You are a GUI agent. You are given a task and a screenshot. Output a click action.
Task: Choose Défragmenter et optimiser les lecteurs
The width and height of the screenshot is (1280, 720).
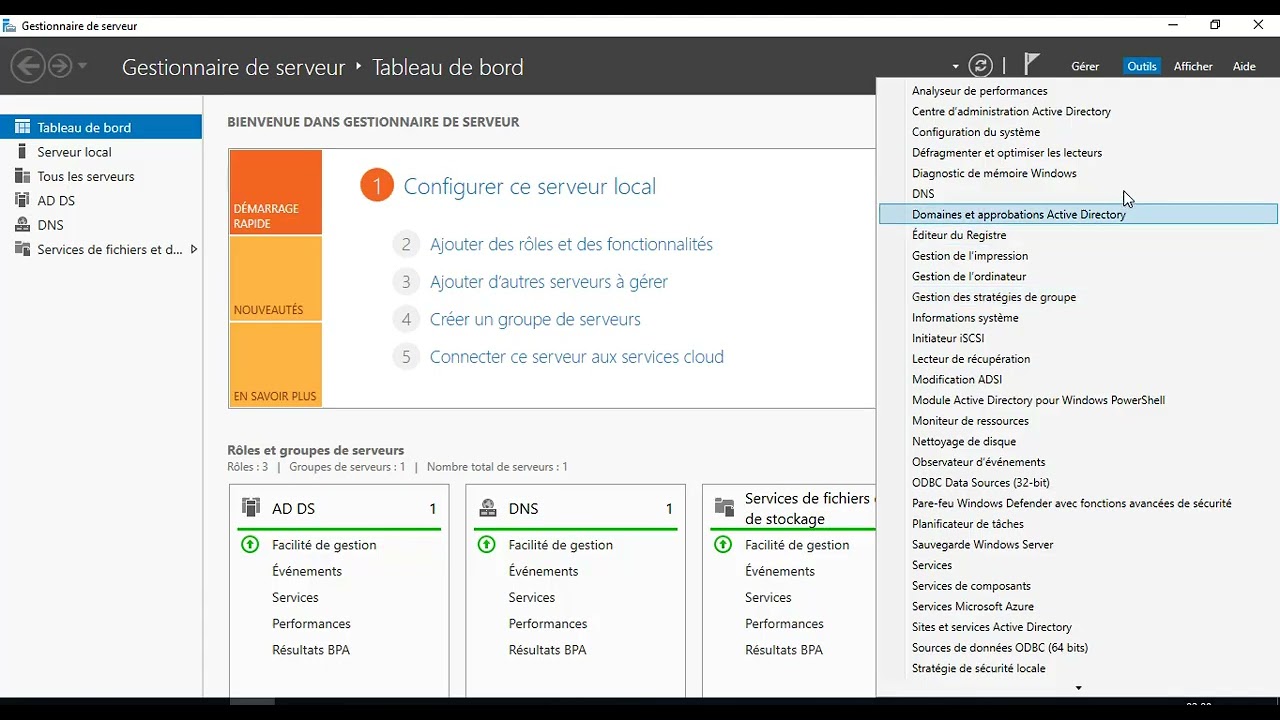tap(1078, 153)
